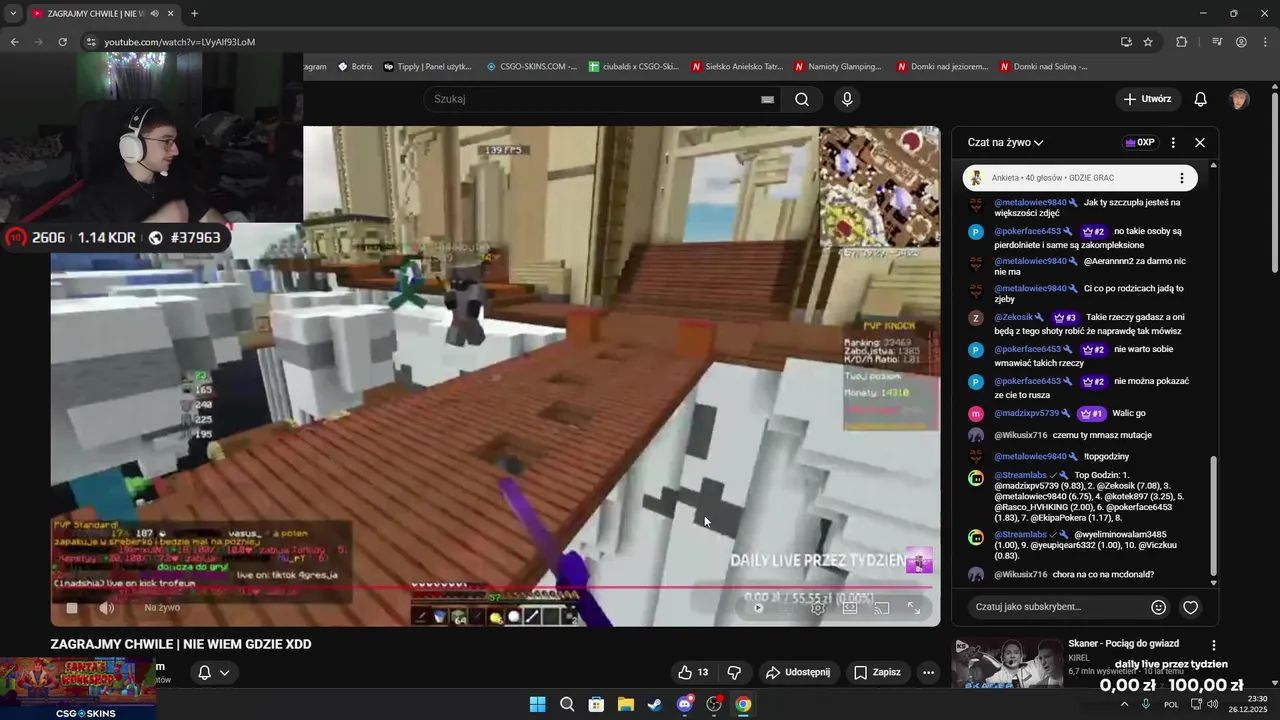Open ciubaldi x CSGO-Ski bookmark

pyautogui.click(x=634, y=67)
